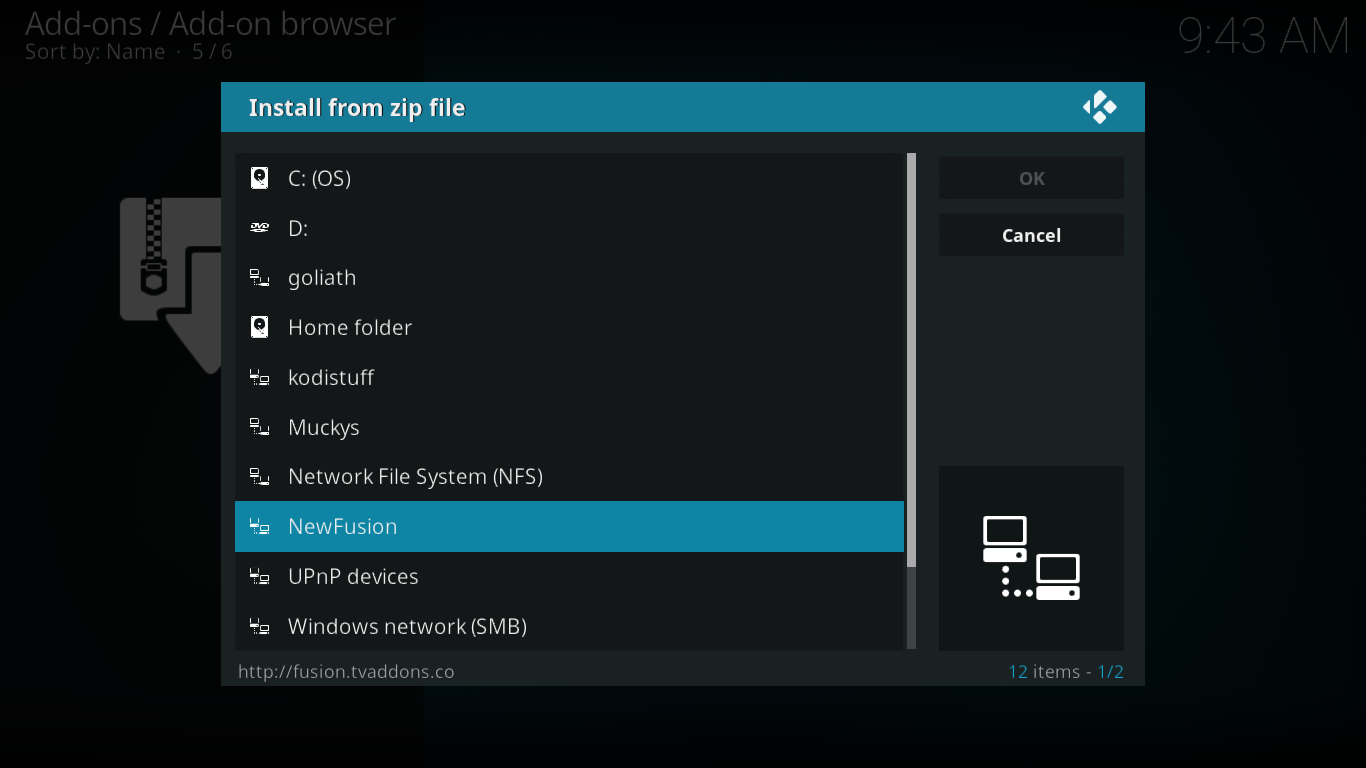Click the http://fusion.tvaddons.co address text
Screen dimensions: 1366x768
[x=345, y=671]
